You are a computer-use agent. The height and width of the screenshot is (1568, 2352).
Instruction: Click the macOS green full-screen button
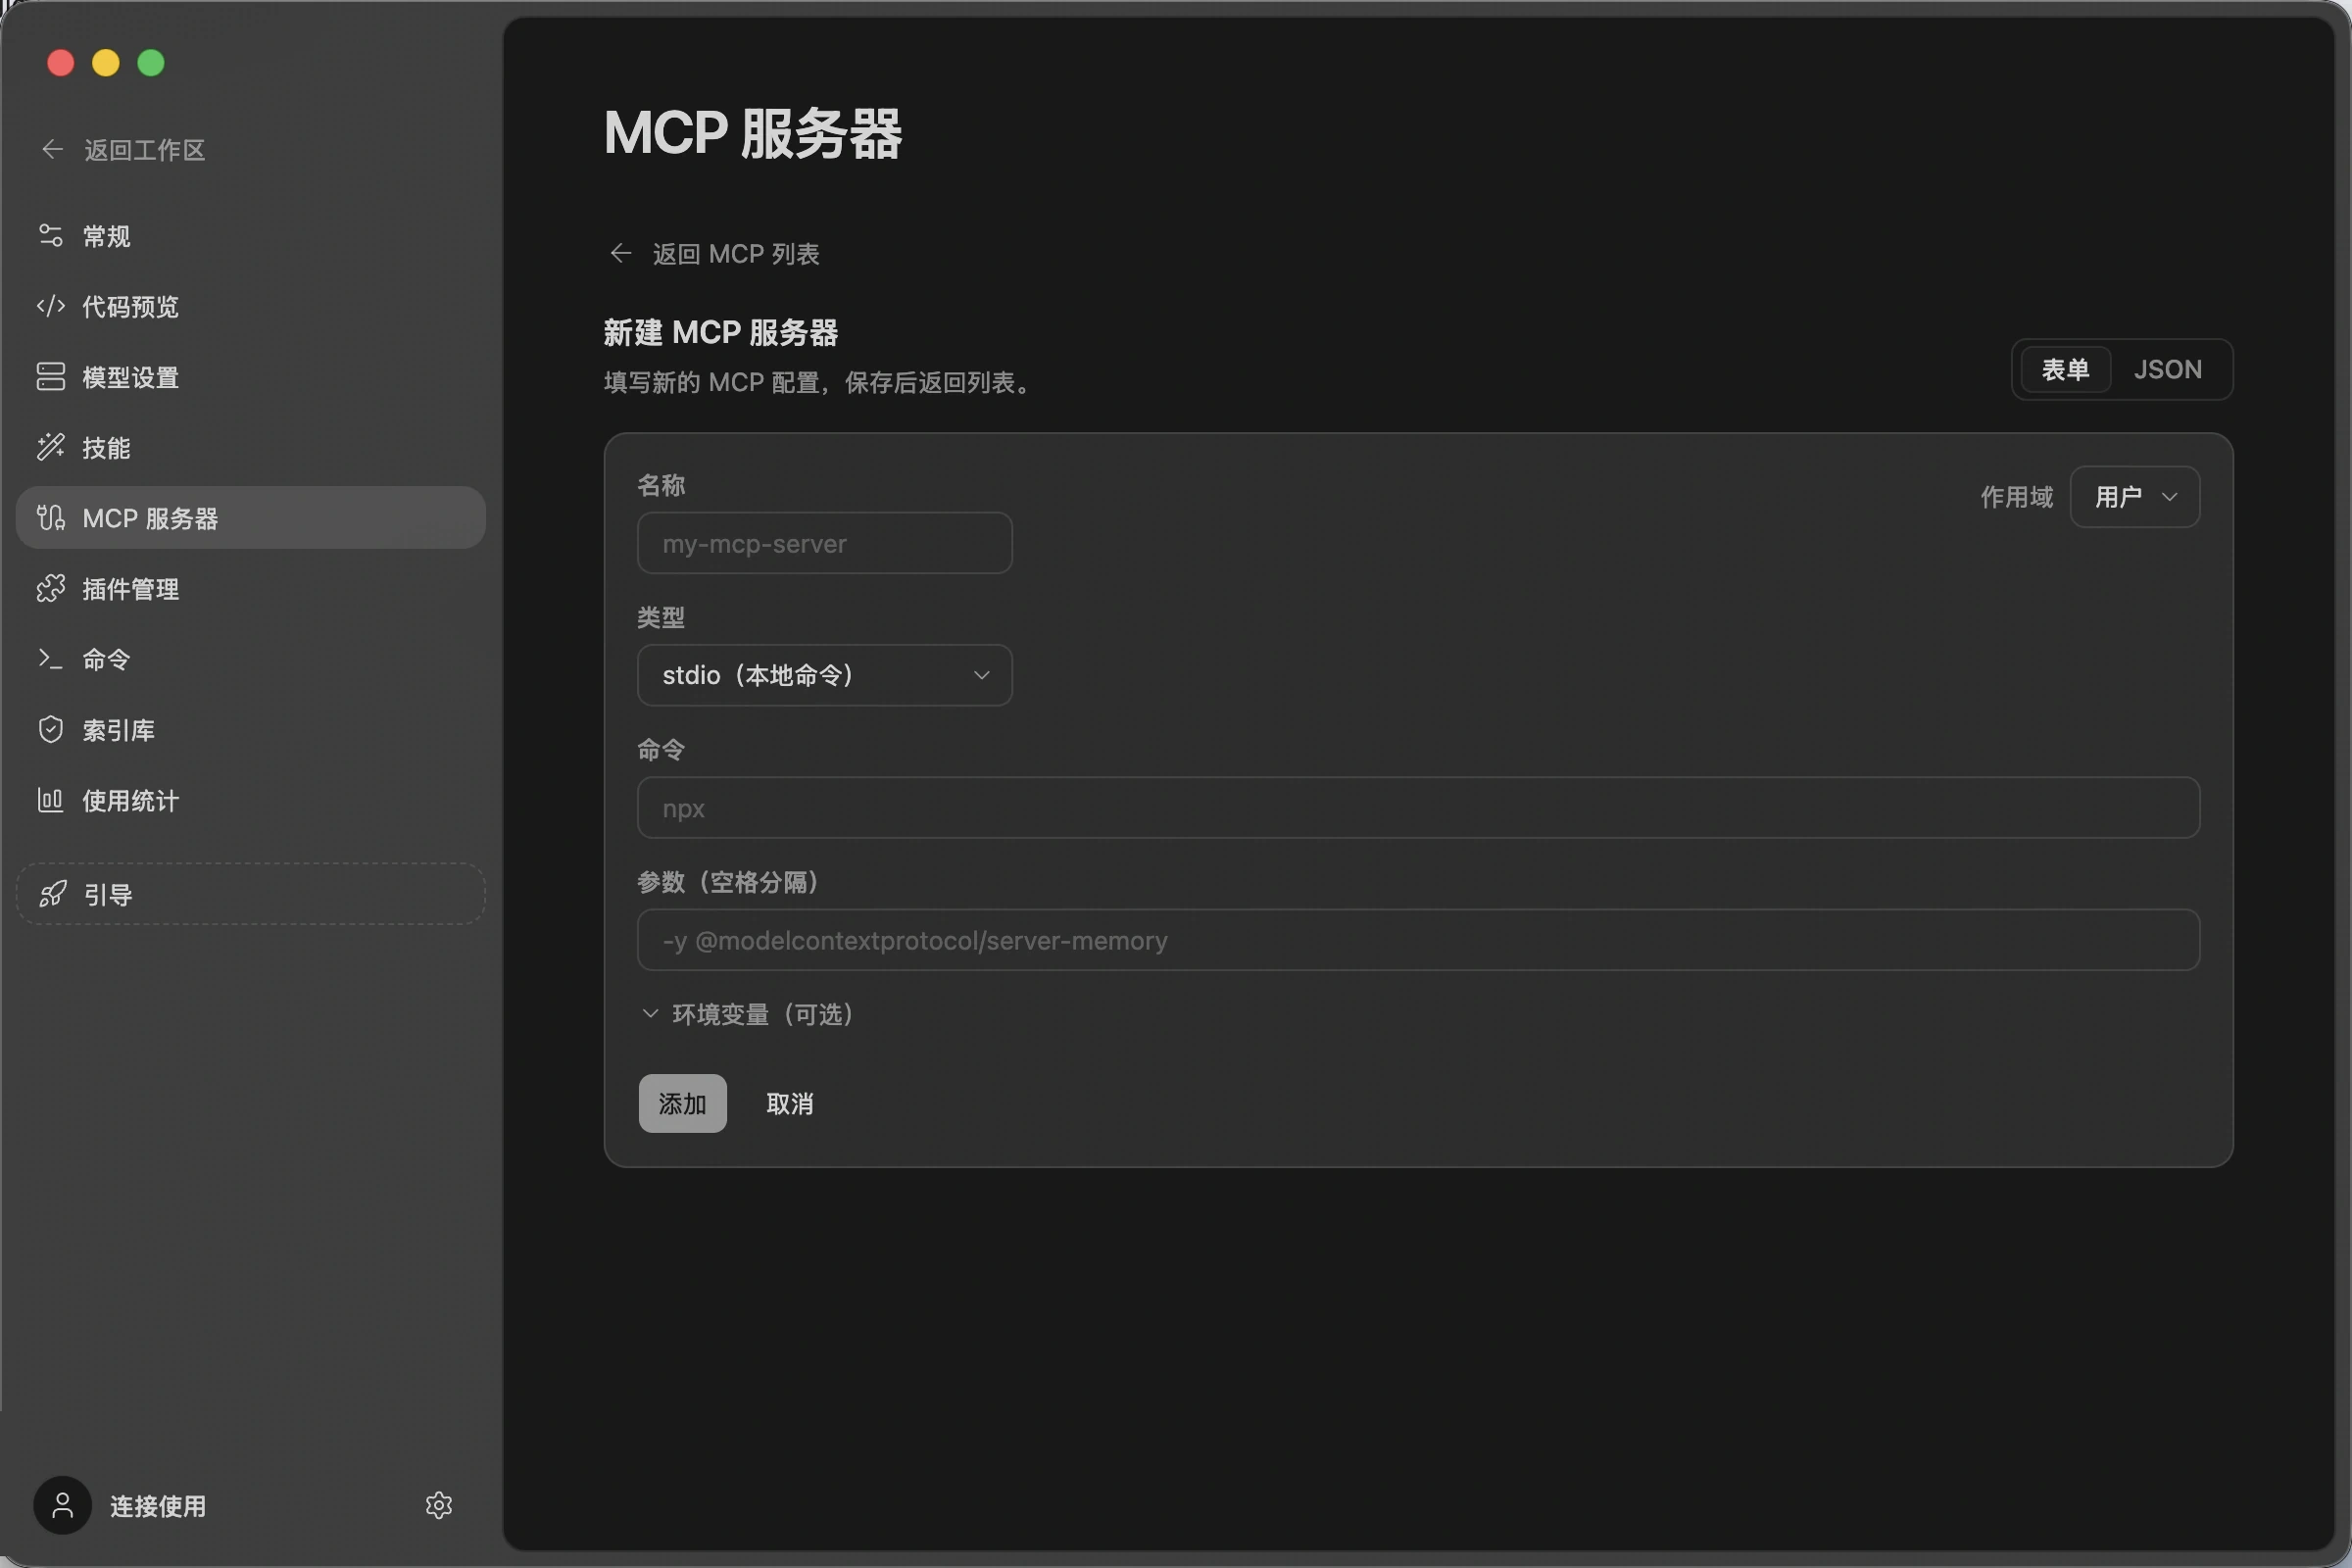tap(151, 63)
